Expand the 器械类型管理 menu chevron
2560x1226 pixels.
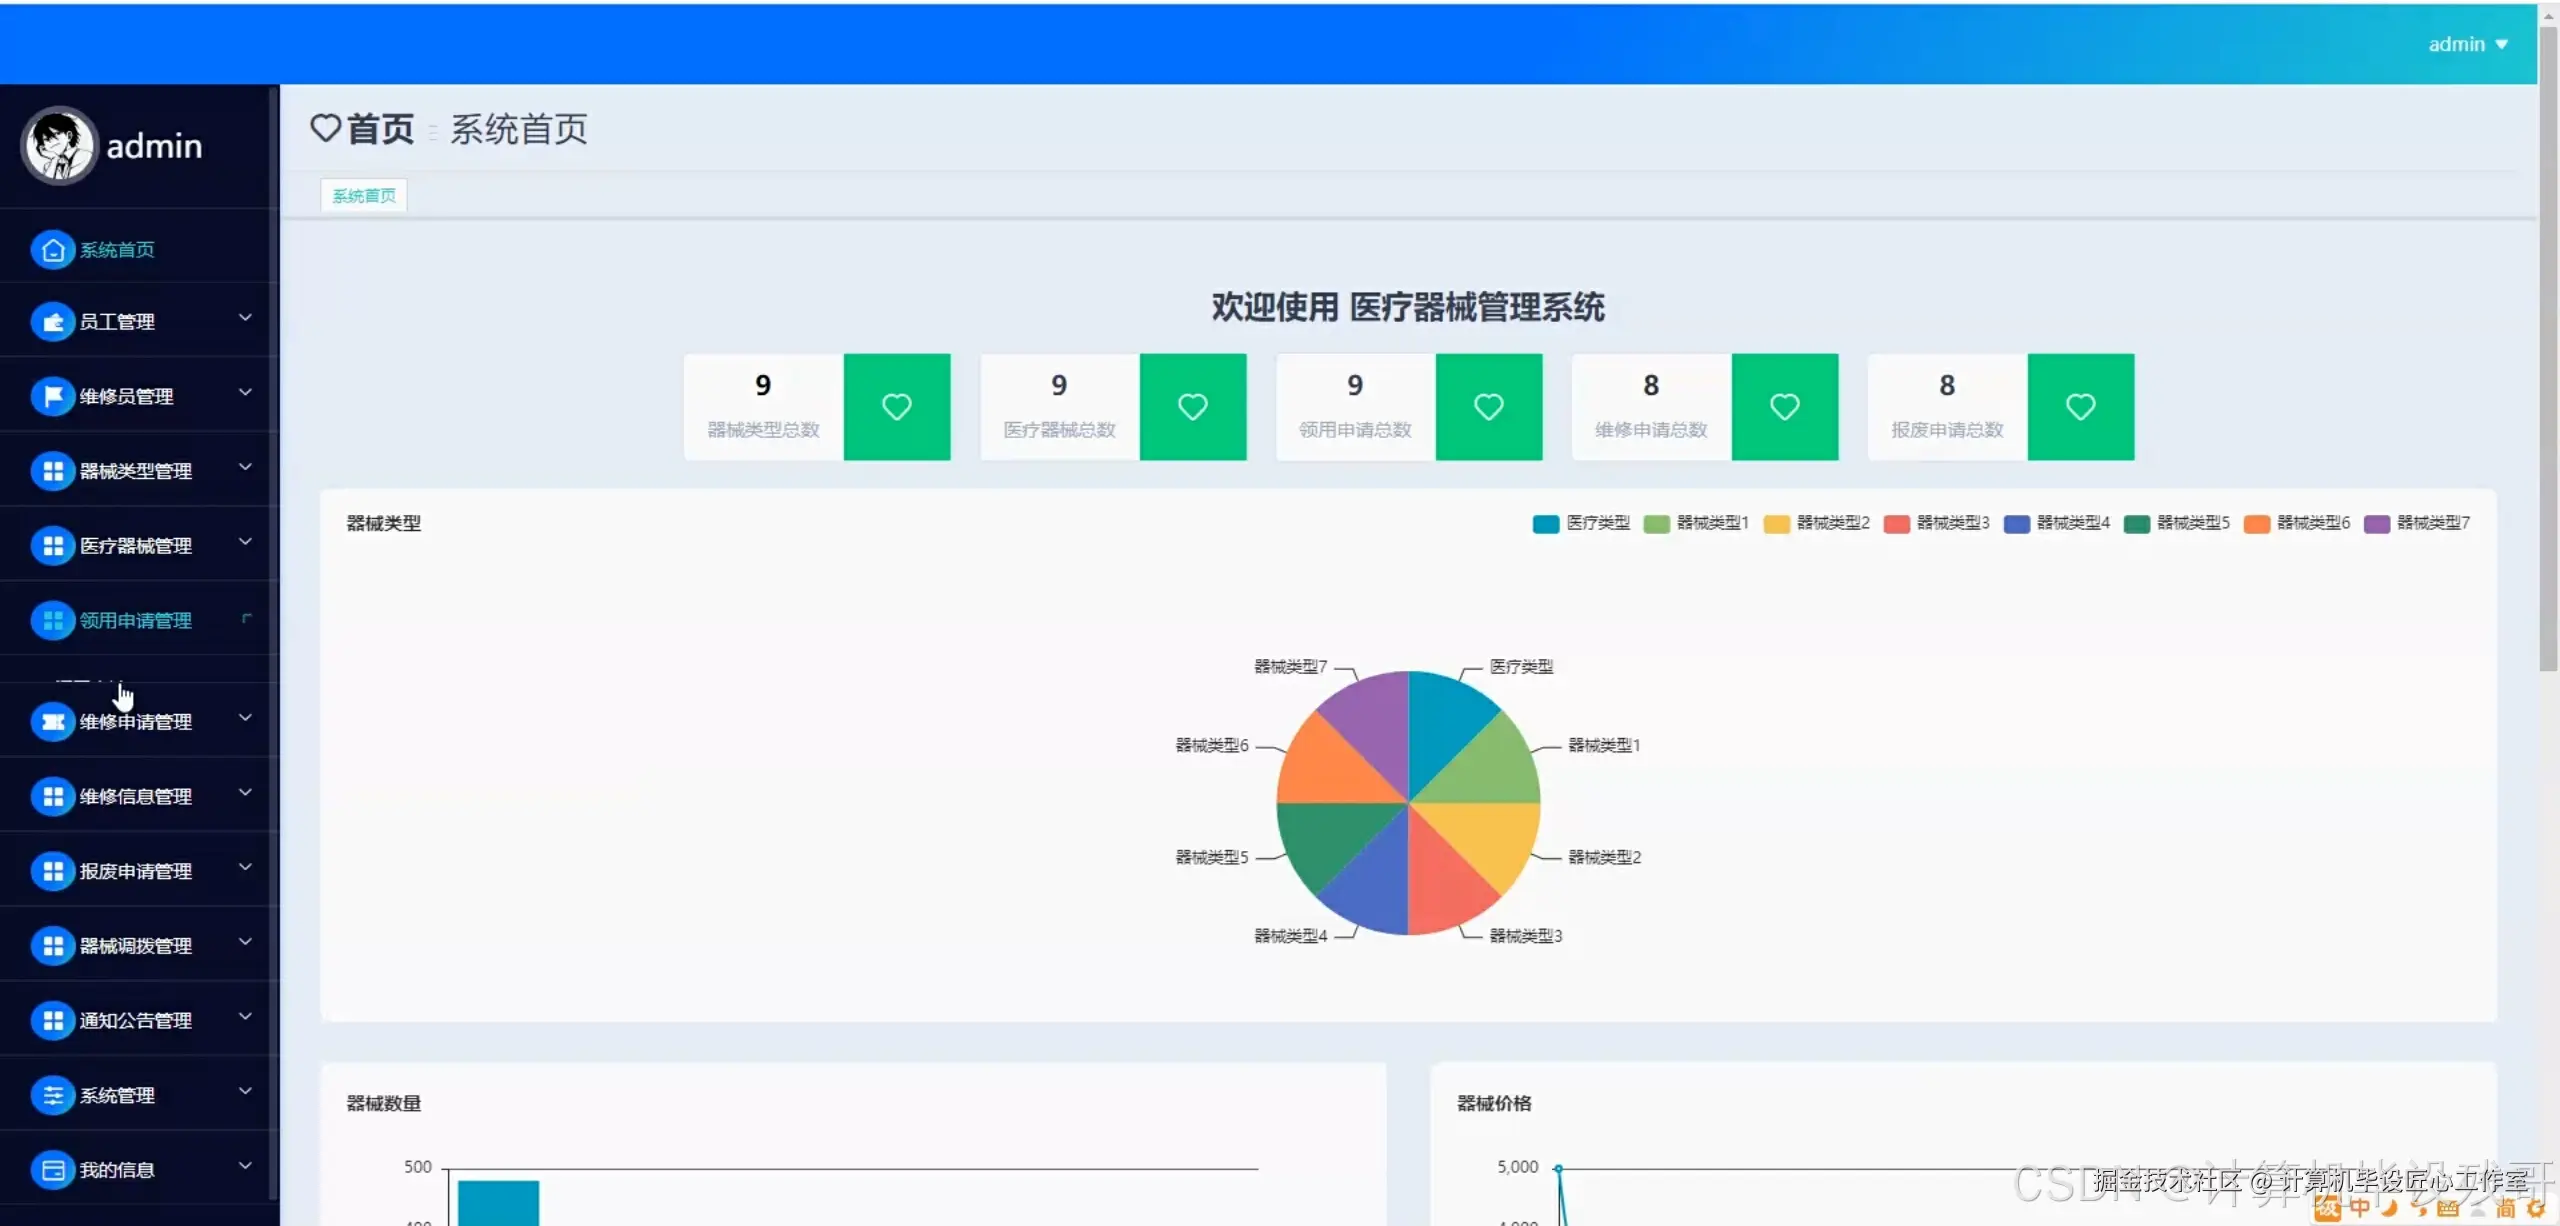point(245,467)
